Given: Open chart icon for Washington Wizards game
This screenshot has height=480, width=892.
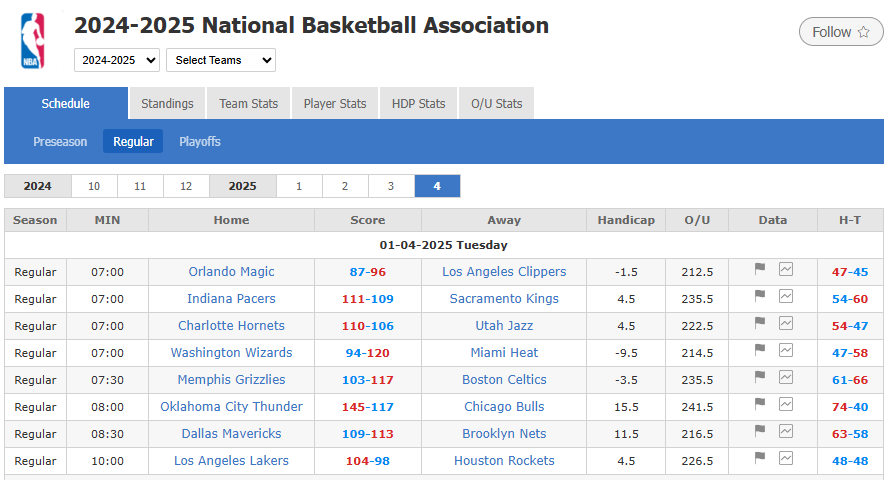Looking at the screenshot, I should [786, 350].
